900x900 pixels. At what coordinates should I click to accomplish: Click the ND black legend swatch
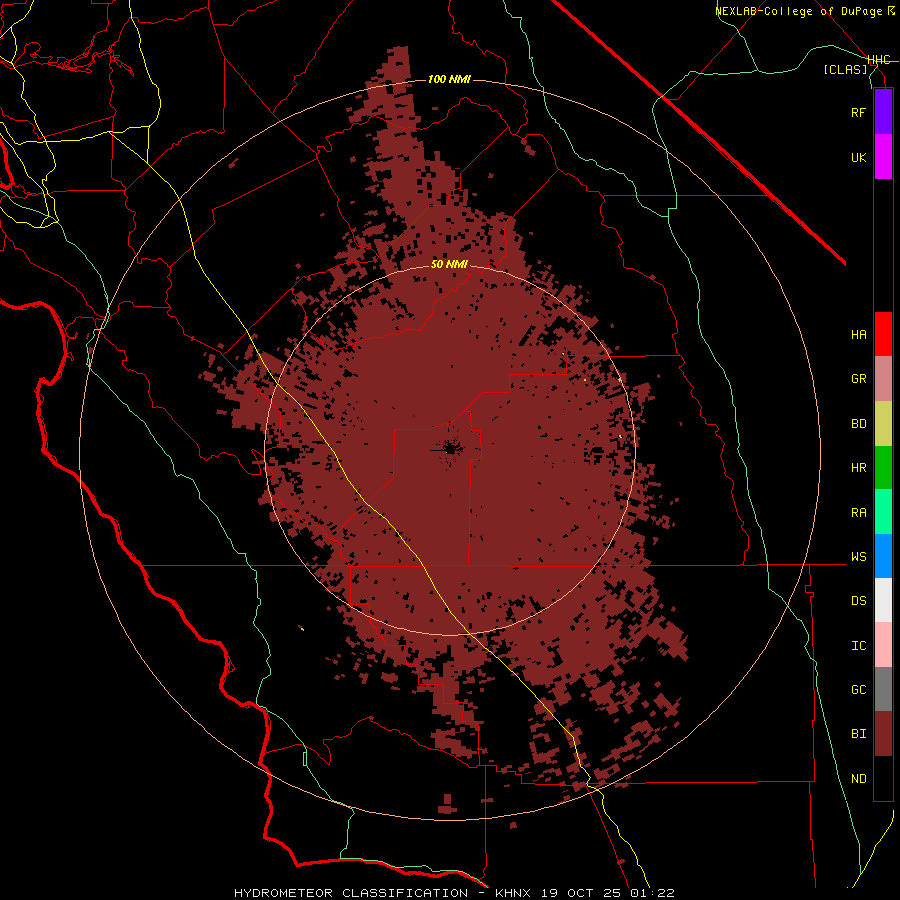[x=883, y=778]
